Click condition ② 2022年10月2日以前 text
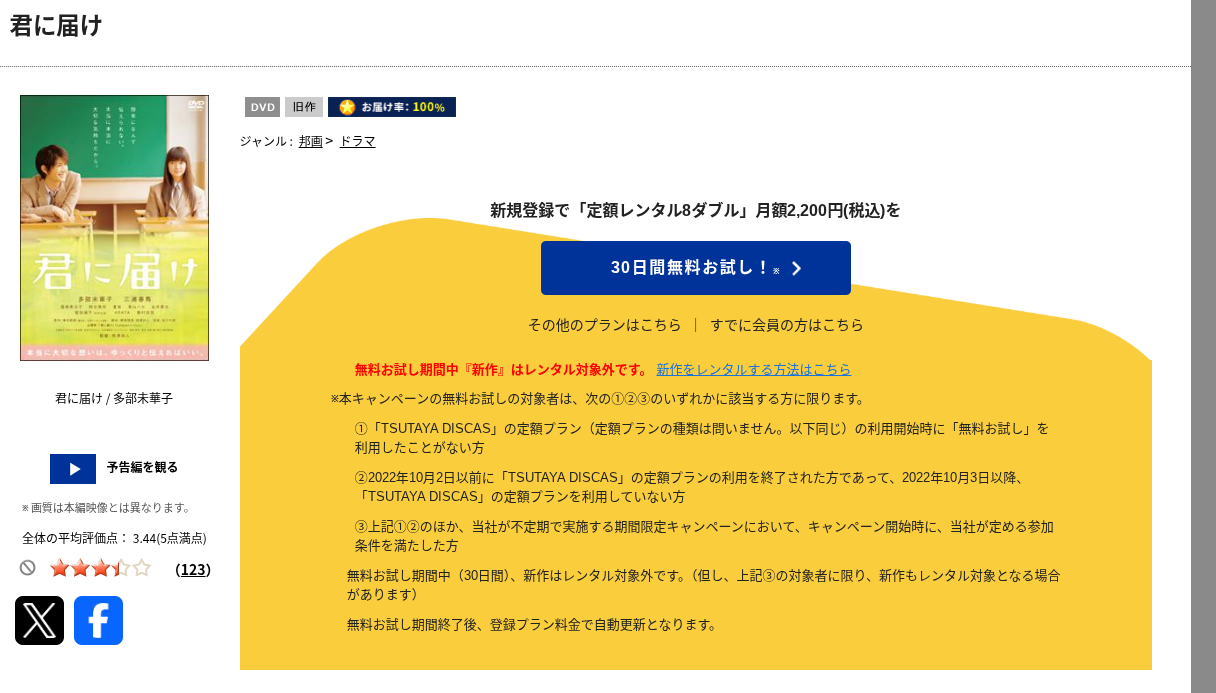The image size is (1216, 693). pyautogui.click(x=690, y=487)
